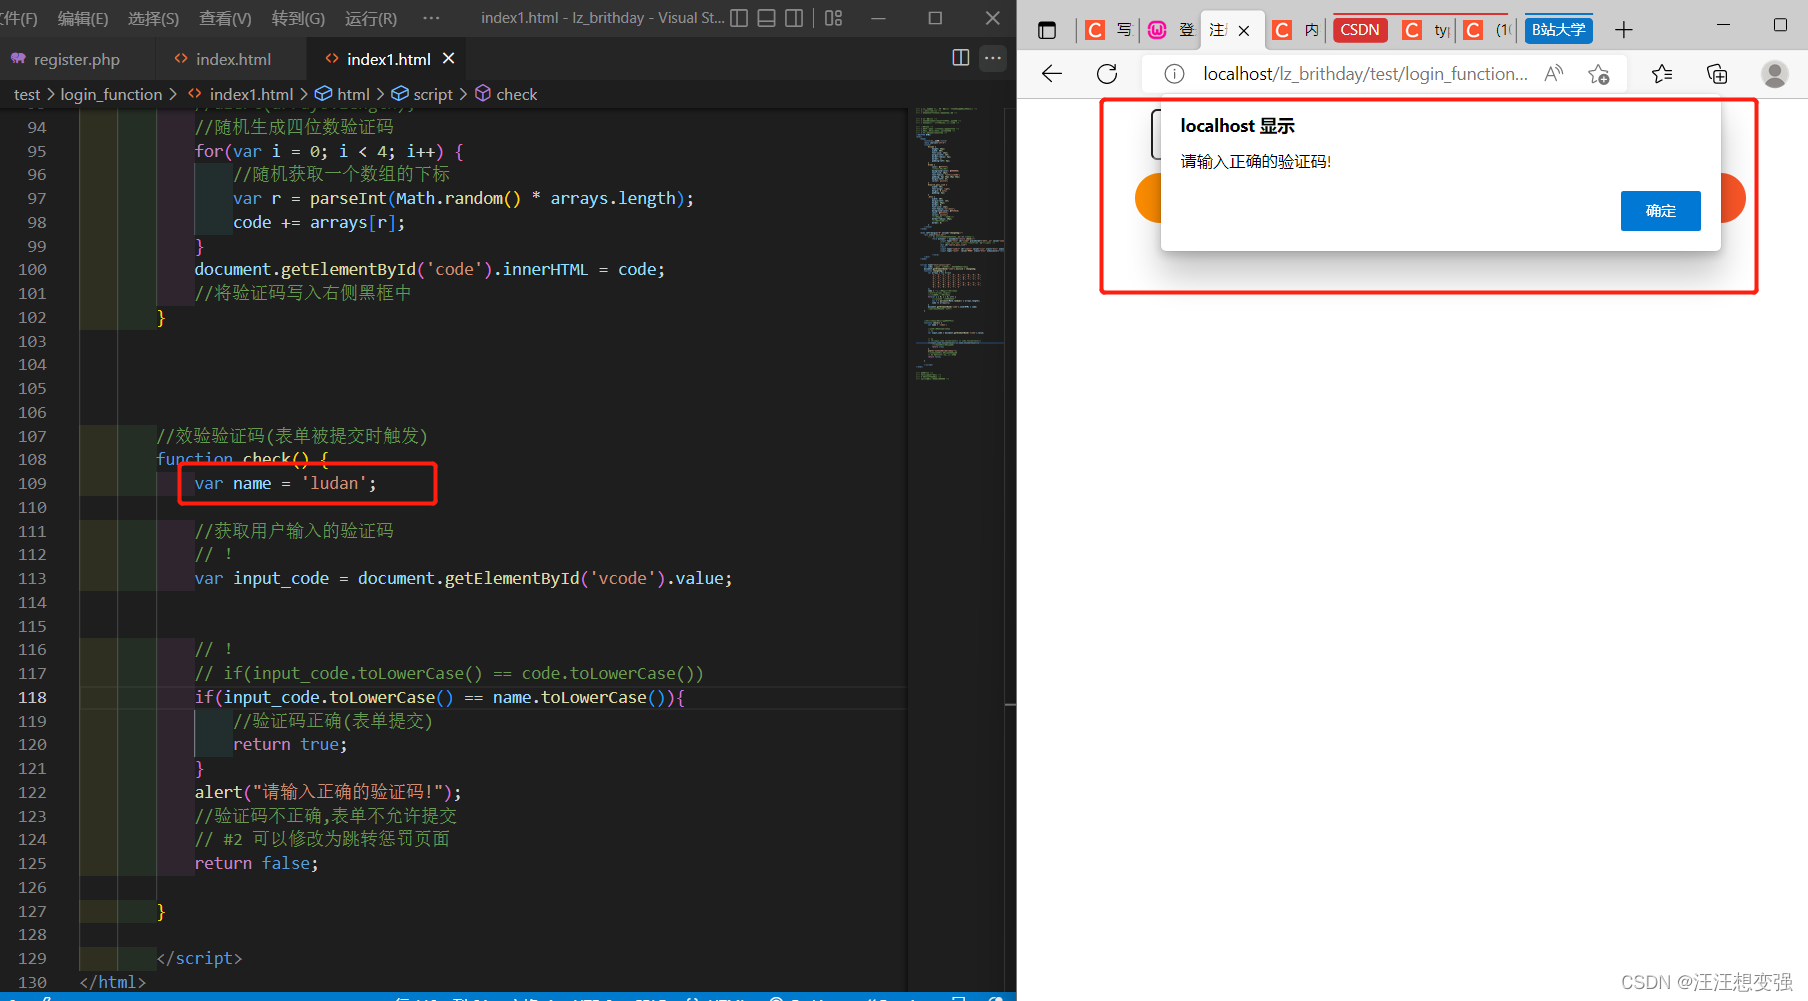Select the red CSDN tab group label
The width and height of the screenshot is (1808, 1001).
(1360, 30)
